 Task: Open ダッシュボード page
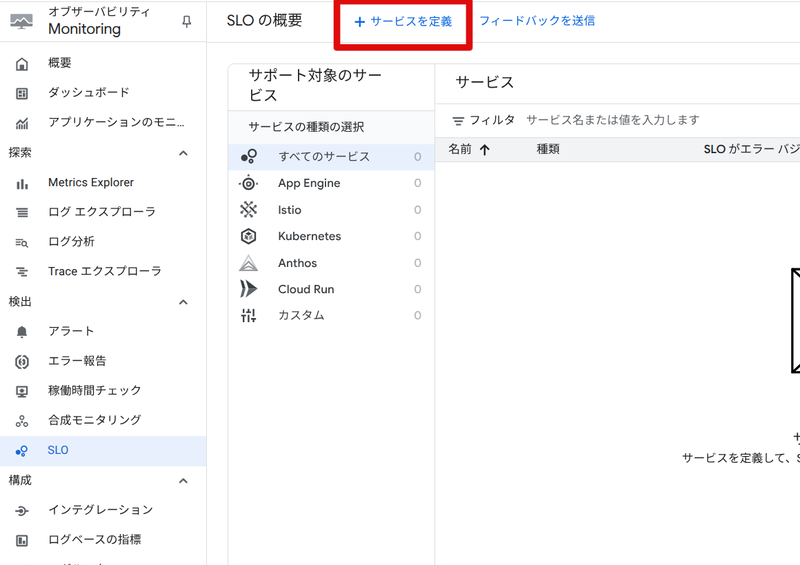click(103, 93)
